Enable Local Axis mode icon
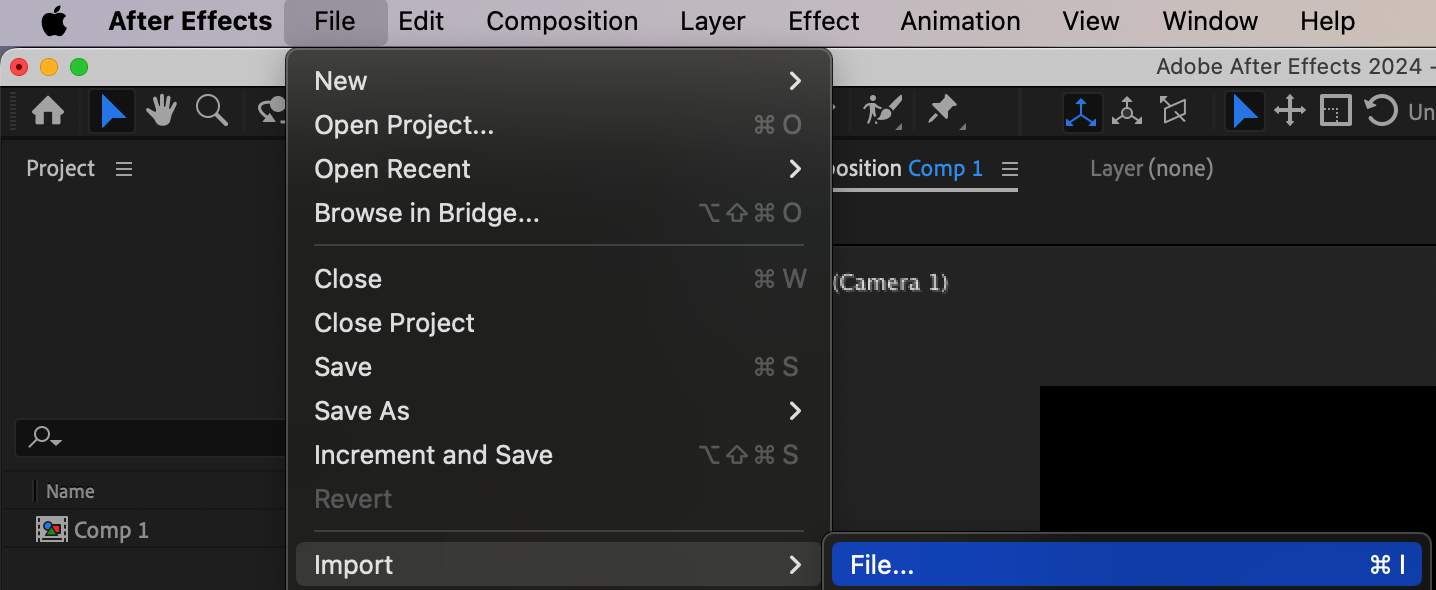 point(1081,111)
